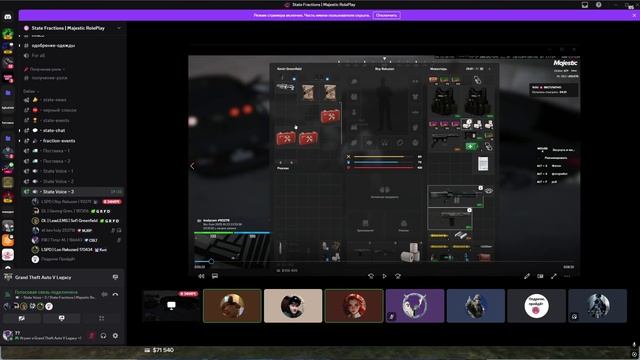
Task: Click Отключить in streamer mode banner
Action: pos(386,15)
